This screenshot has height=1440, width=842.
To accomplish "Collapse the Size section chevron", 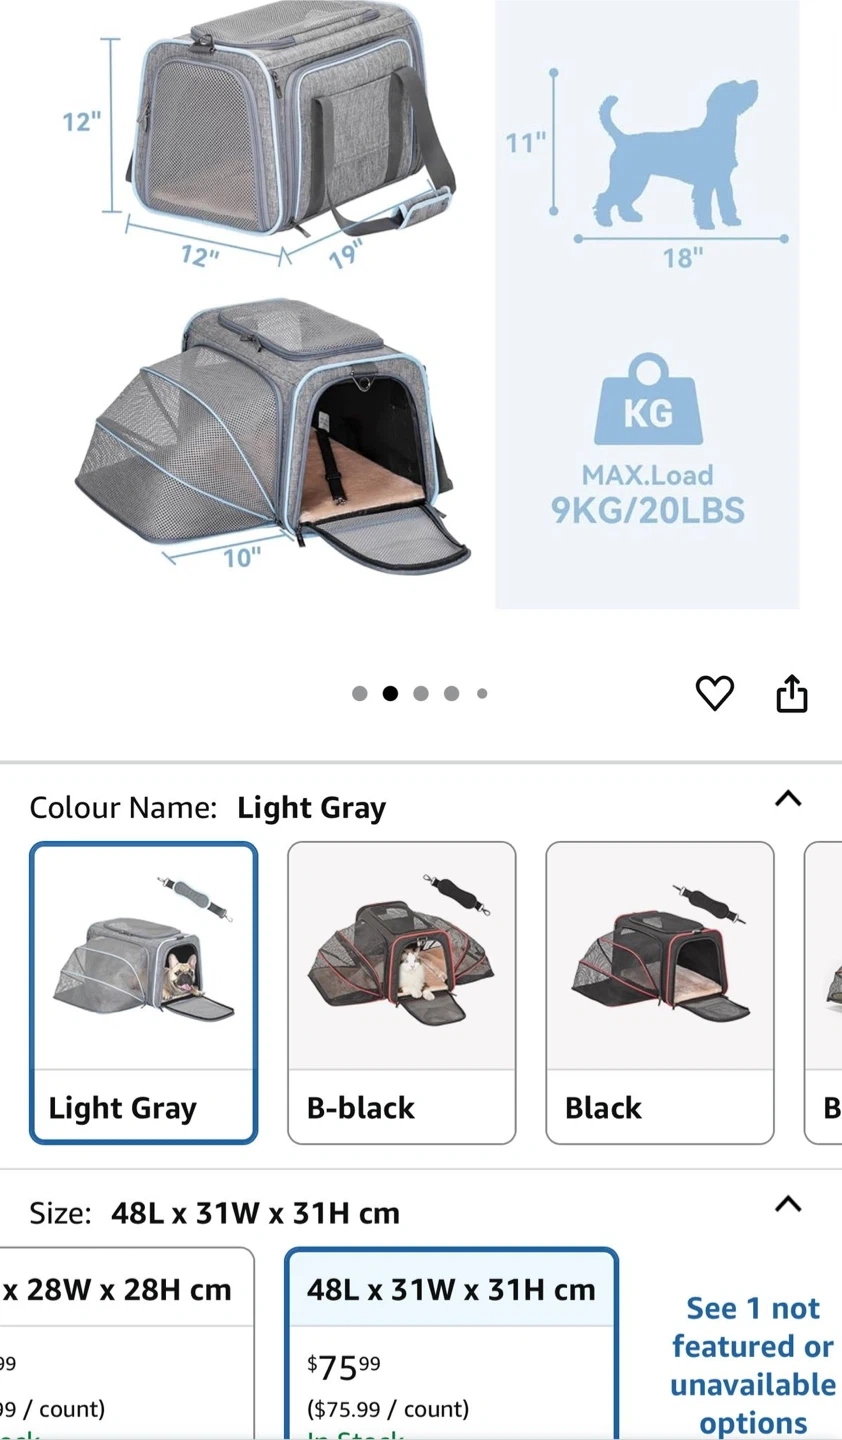I will click(788, 1203).
